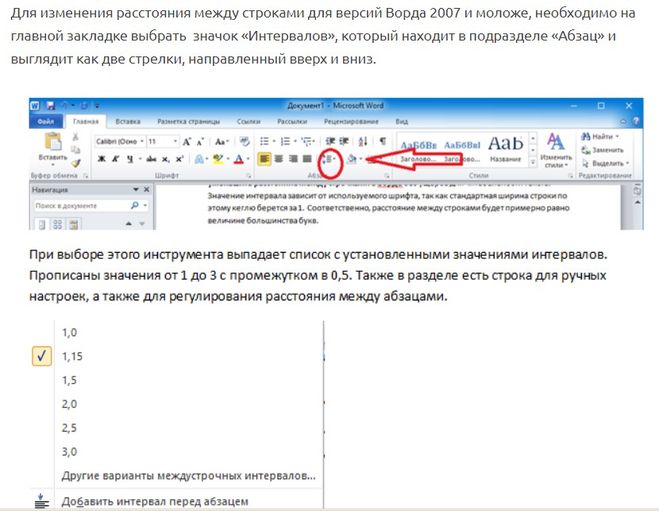This screenshot has height=511, width=659.
Task: Click the Sort A-Z icon
Action: (363, 141)
